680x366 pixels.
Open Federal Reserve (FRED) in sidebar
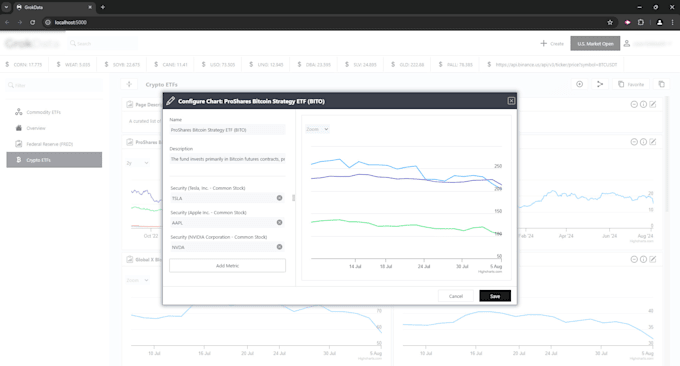(x=54, y=144)
